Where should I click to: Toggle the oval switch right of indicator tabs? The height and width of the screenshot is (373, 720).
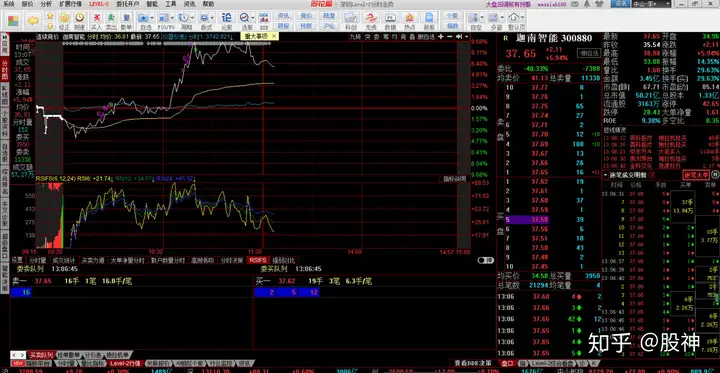pos(486,260)
